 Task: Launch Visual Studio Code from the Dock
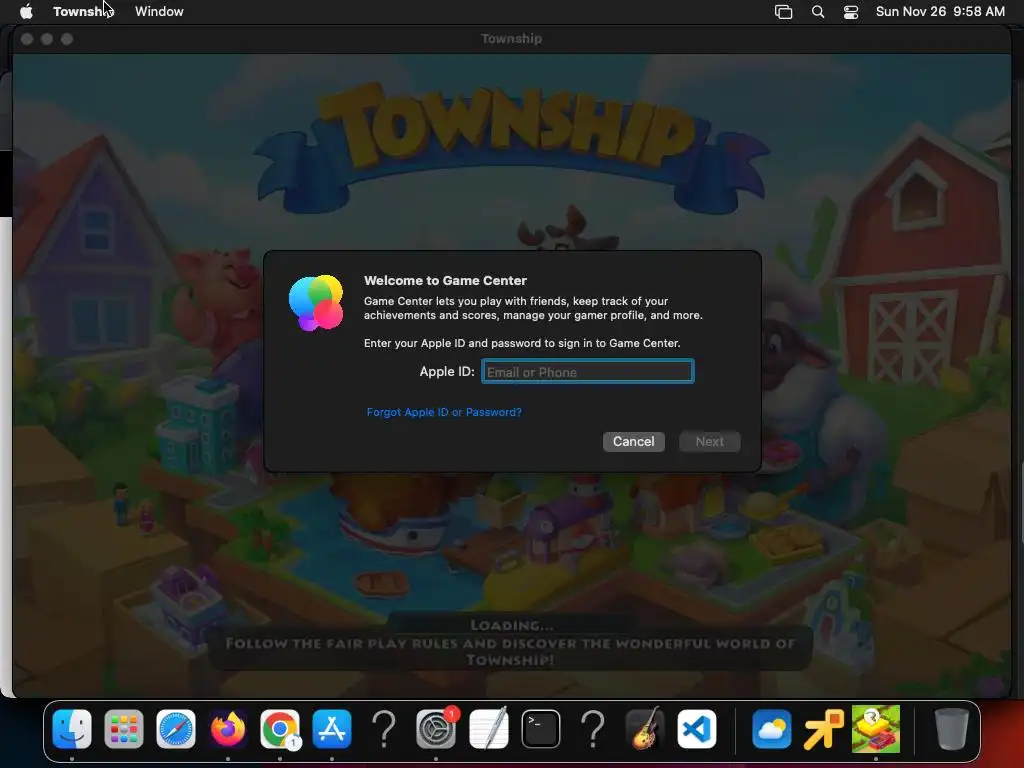(697, 728)
